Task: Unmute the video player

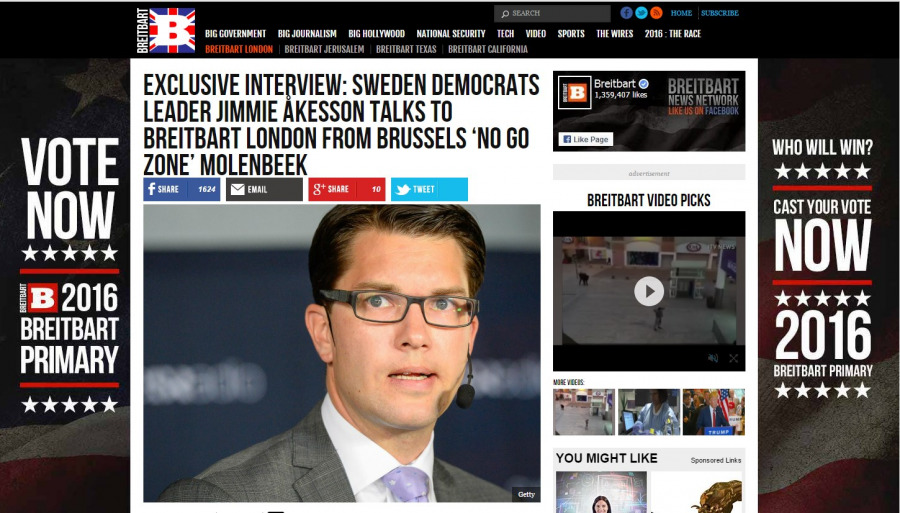Action: (x=713, y=358)
